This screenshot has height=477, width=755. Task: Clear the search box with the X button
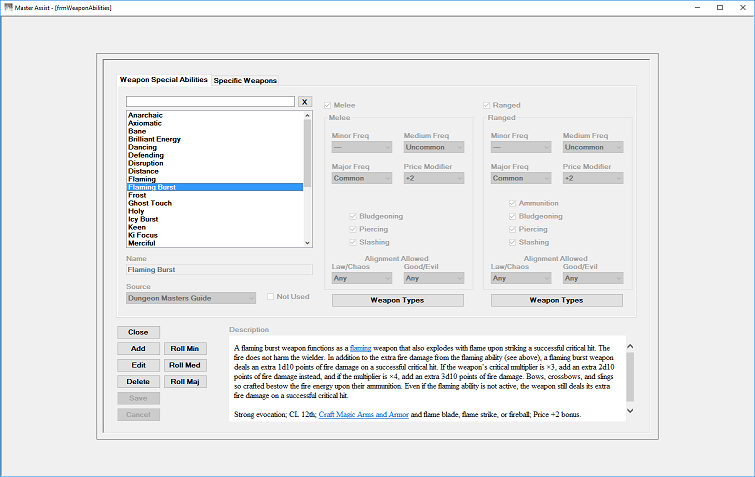[304, 102]
